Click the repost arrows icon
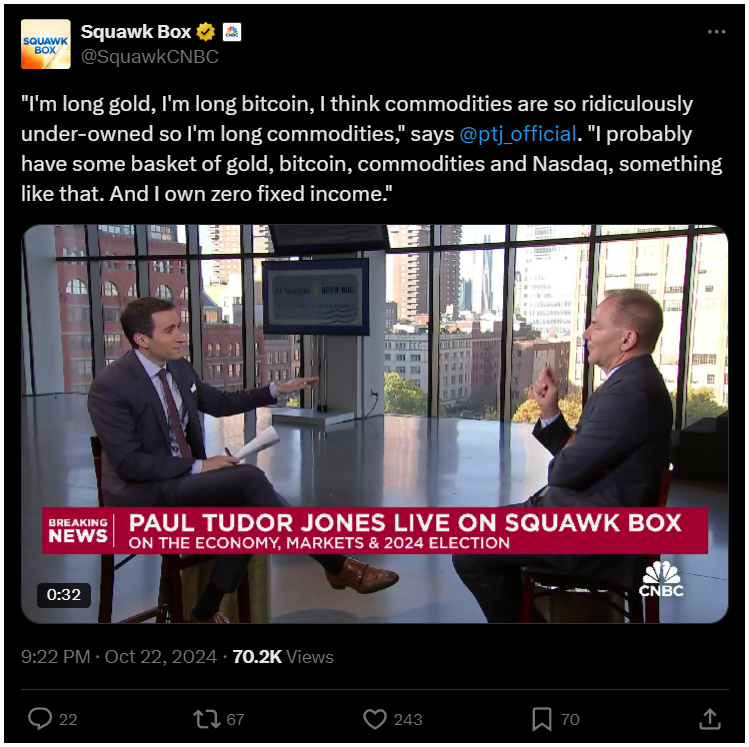The height and width of the screenshot is (747, 749). click(206, 719)
